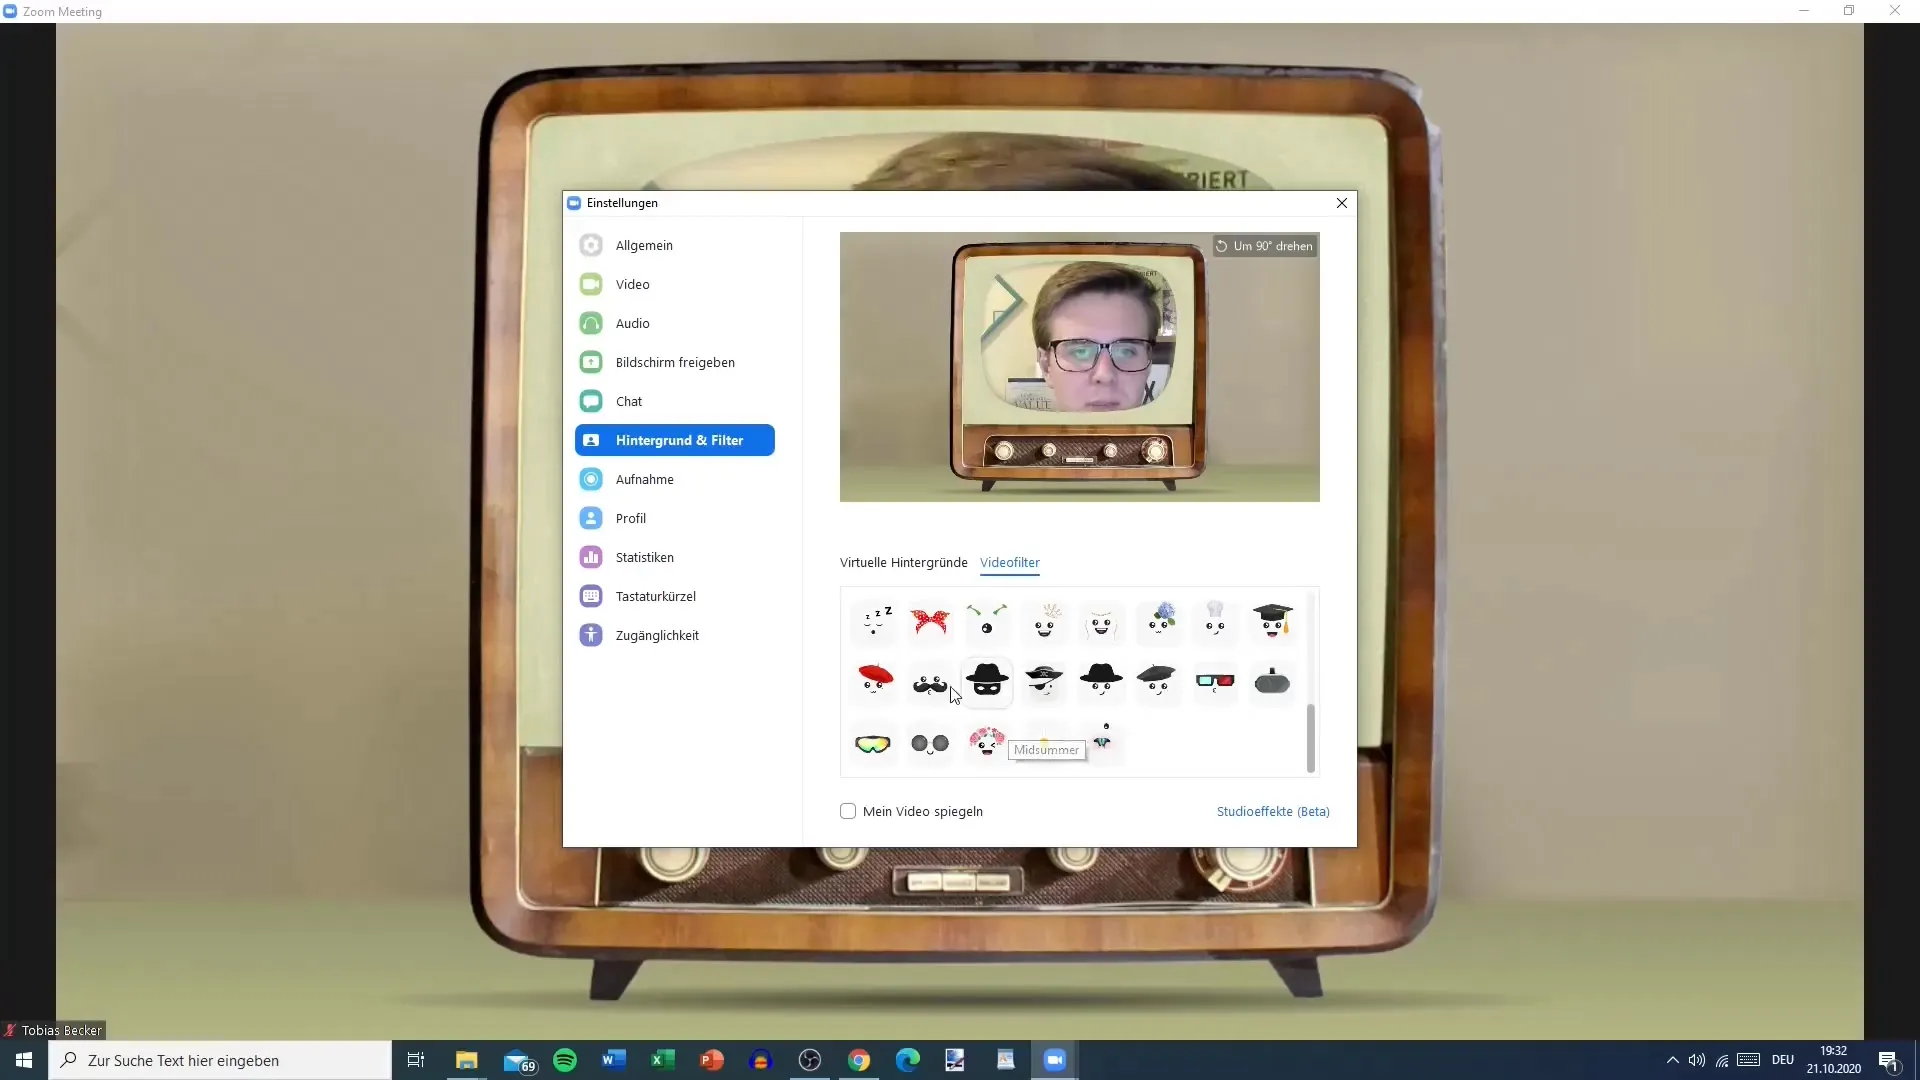Close the Einstellungen dialog
The height and width of the screenshot is (1080, 1920).
pyautogui.click(x=1342, y=203)
